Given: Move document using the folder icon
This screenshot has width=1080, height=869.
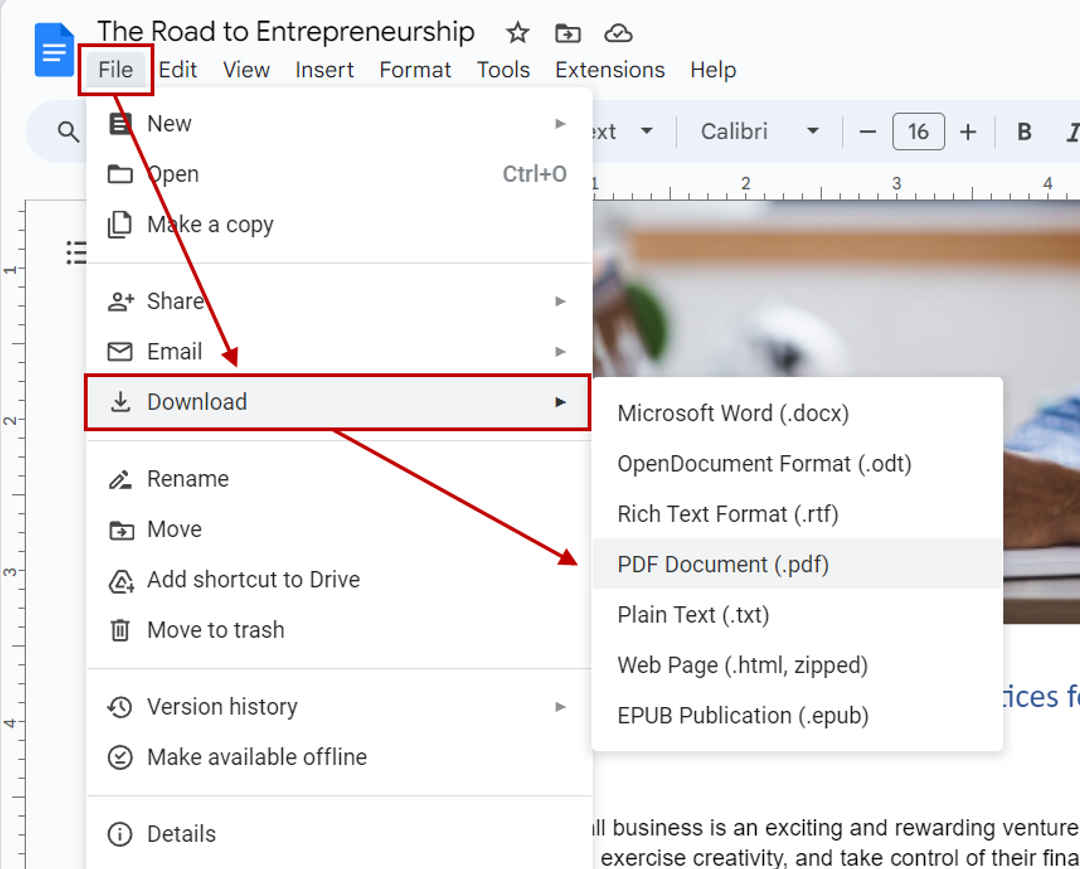Looking at the screenshot, I should pos(567,33).
